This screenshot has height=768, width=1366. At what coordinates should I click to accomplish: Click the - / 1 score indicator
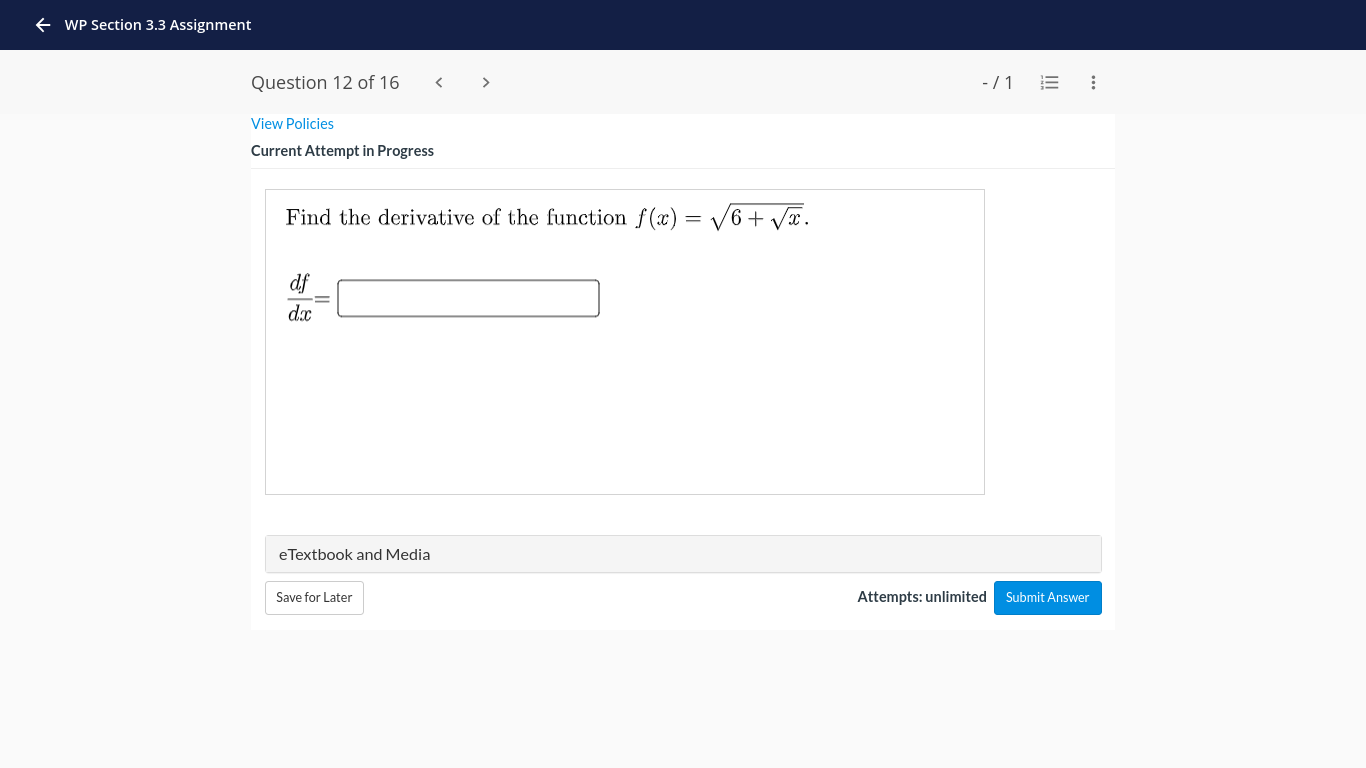point(997,82)
